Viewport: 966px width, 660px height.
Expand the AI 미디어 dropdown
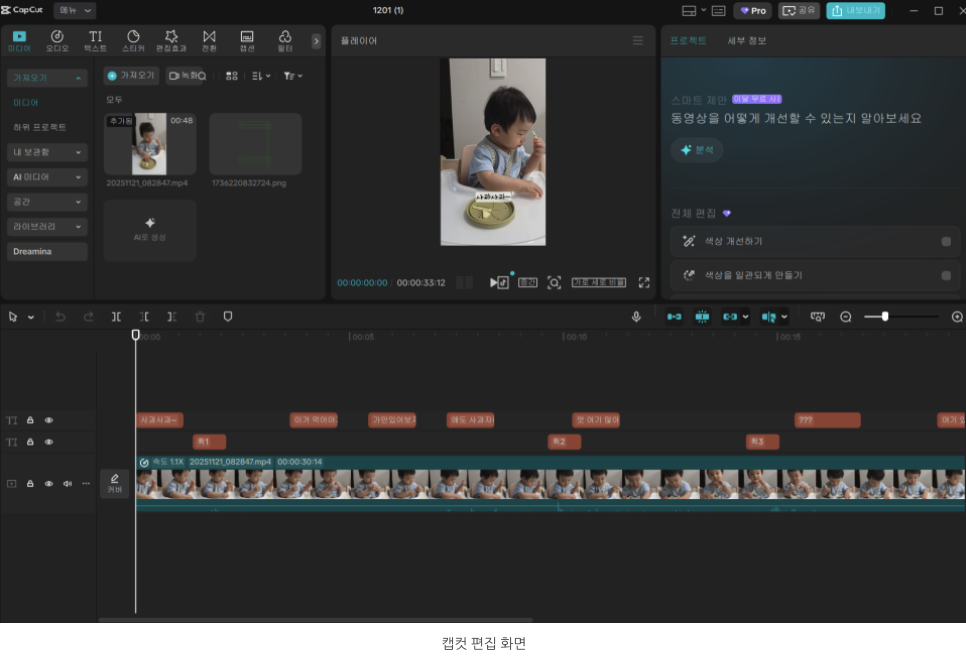point(47,177)
